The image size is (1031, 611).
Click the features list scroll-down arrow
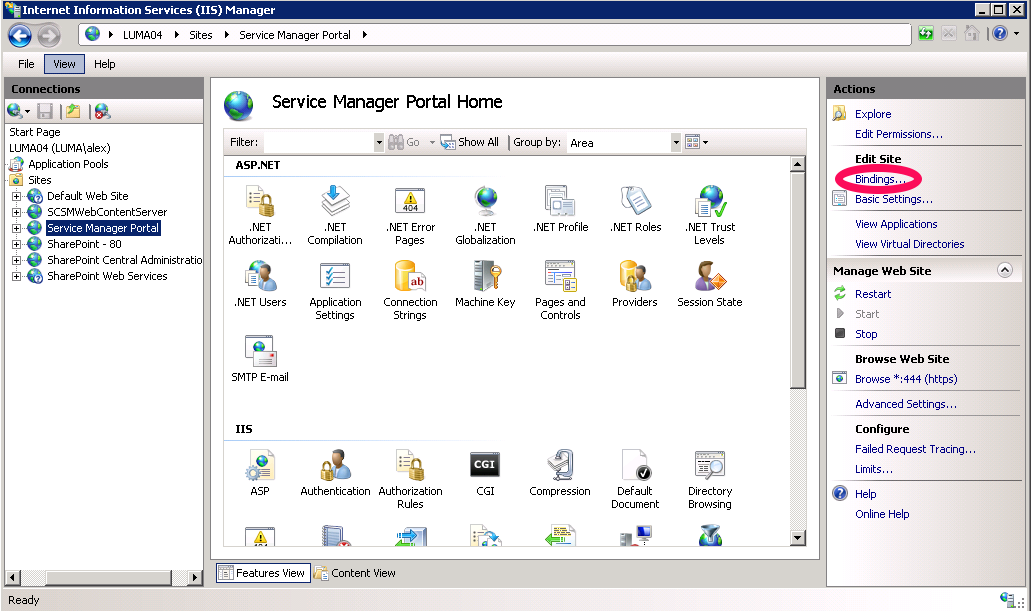[798, 538]
